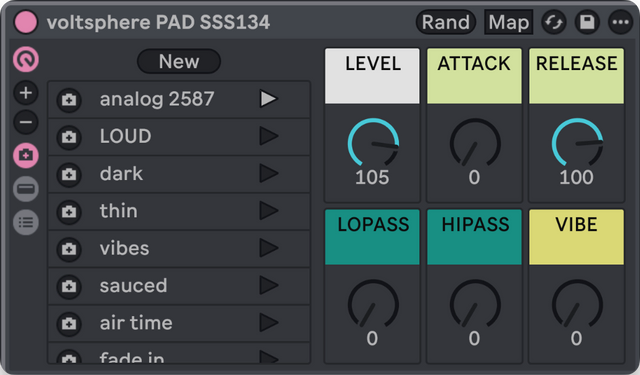The image size is (640, 375).
Task: Select the air time variation name
Action: 136,323
